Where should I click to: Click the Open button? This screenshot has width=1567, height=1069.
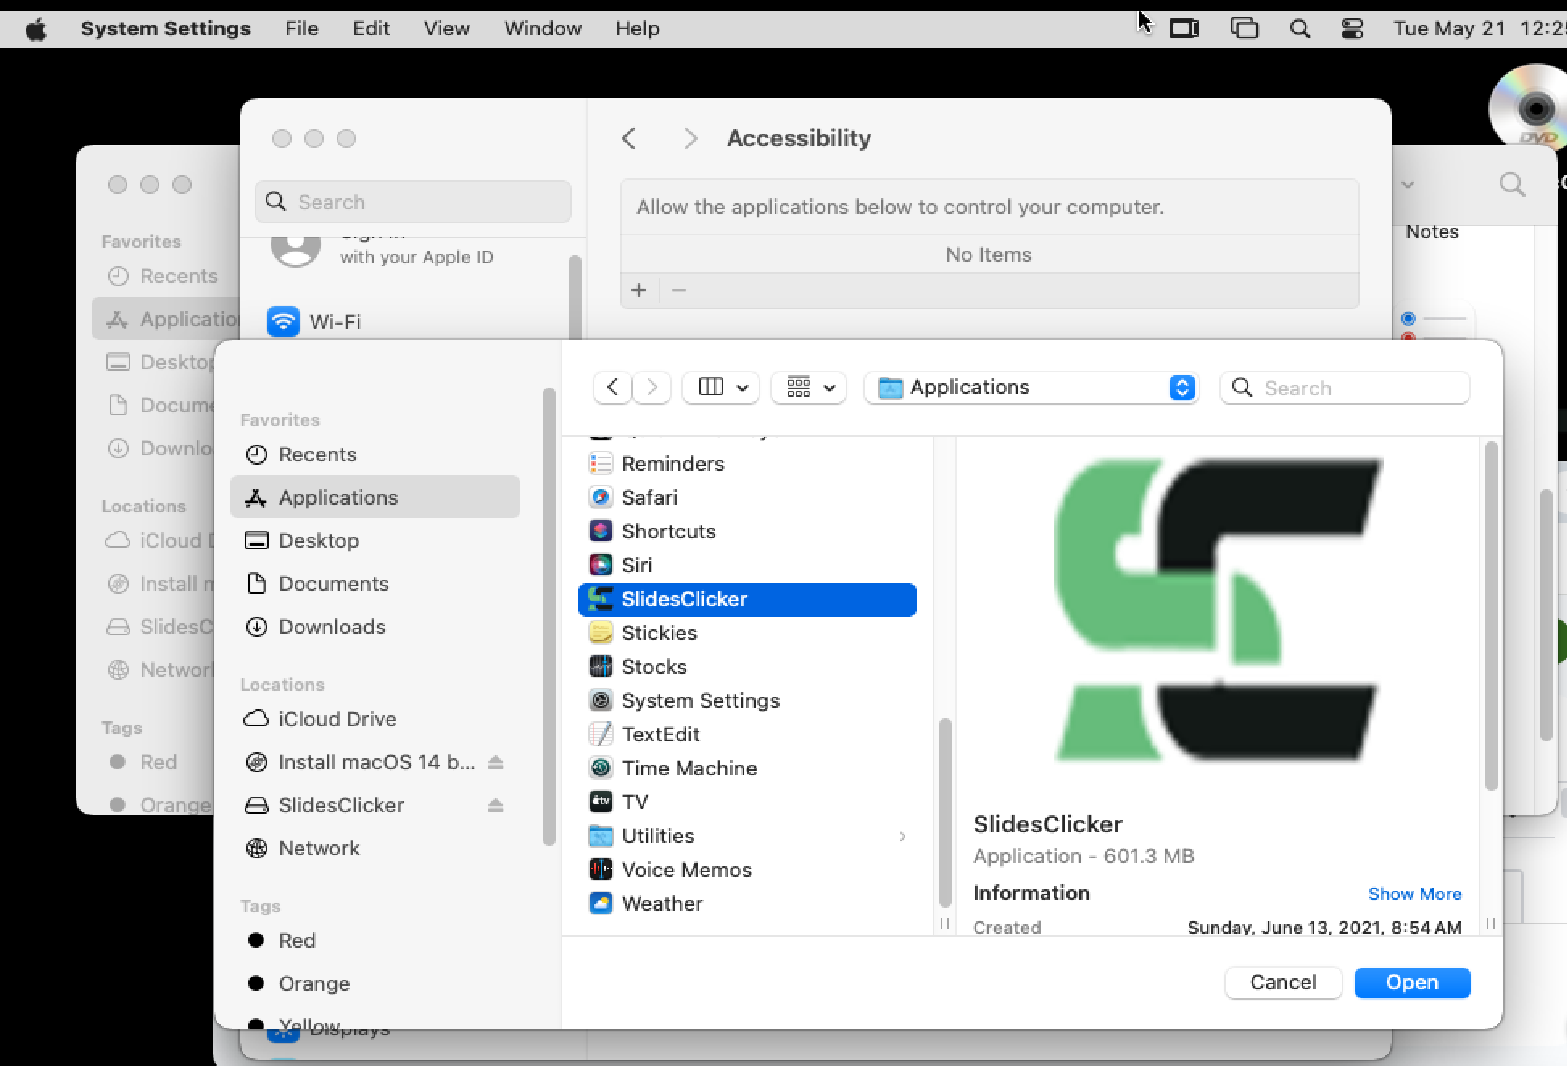1412,983
